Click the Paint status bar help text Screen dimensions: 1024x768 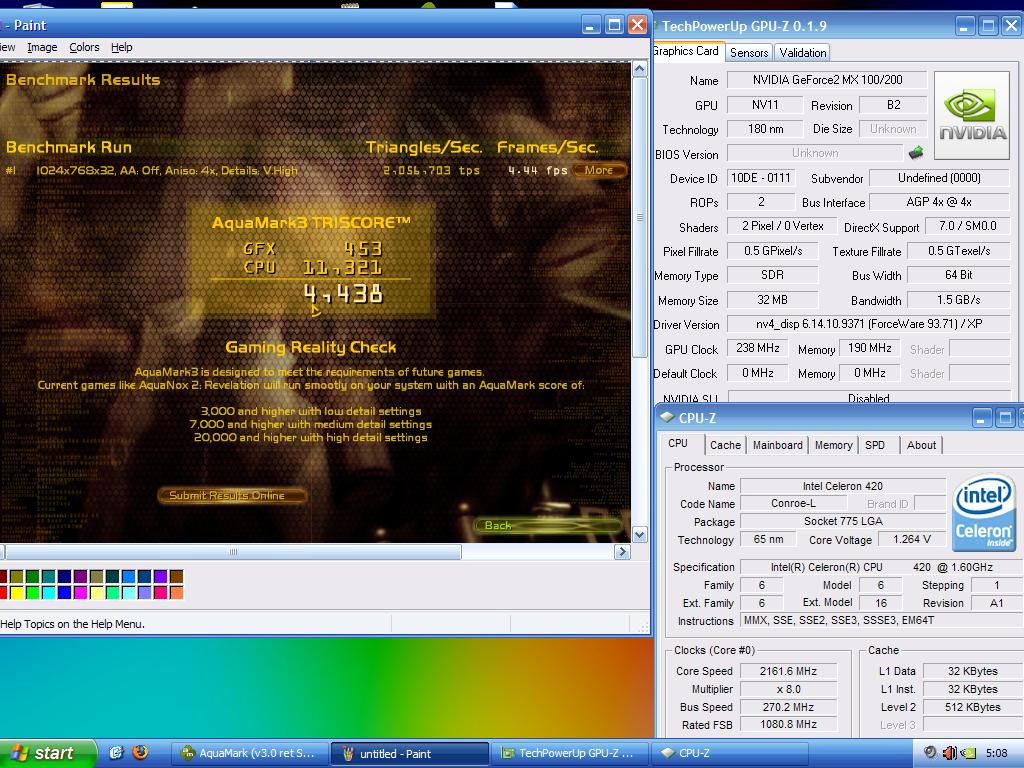pos(73,624)
